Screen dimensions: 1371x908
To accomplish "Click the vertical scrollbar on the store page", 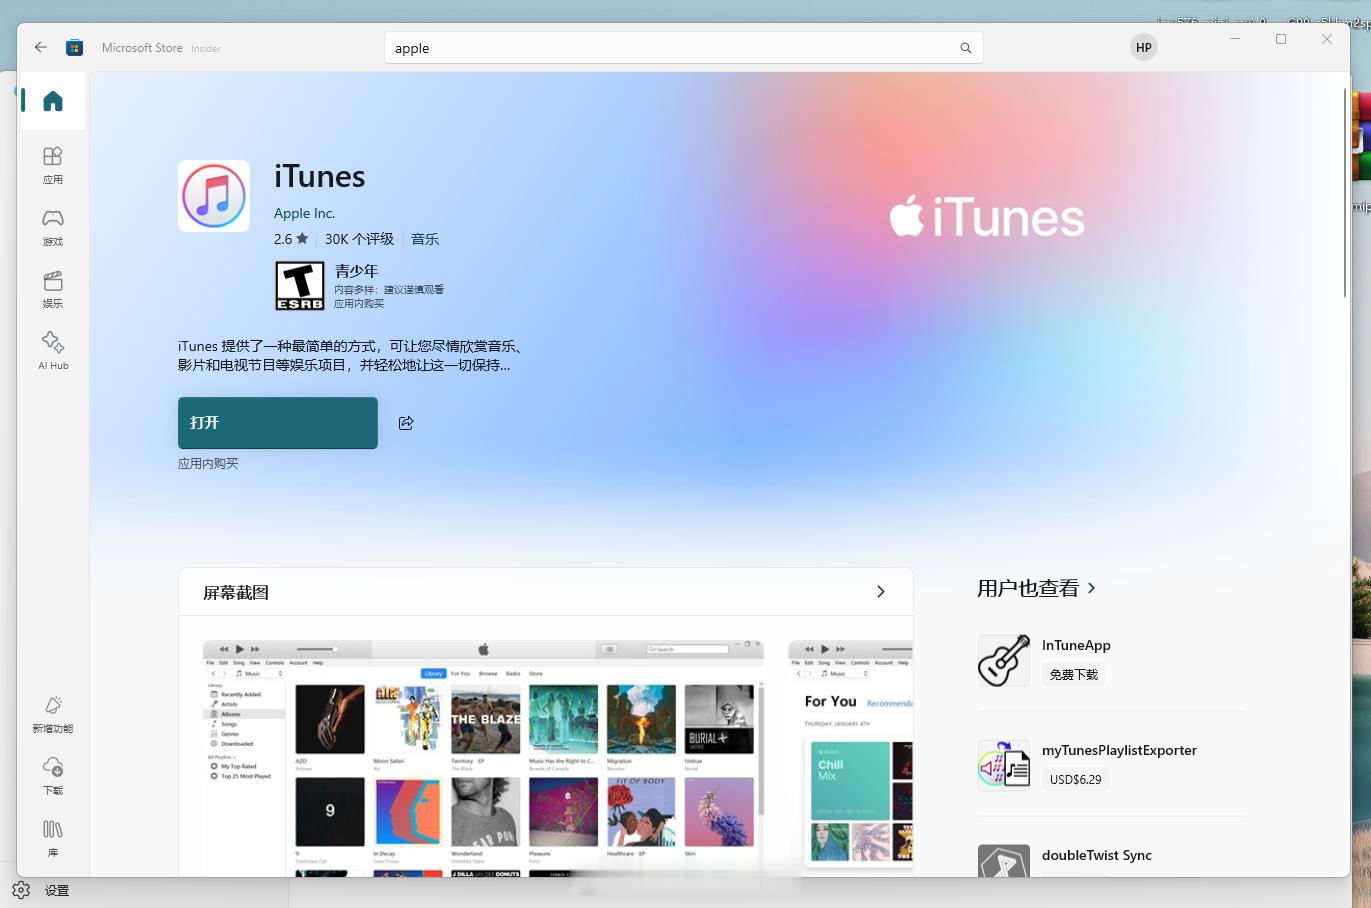I will [x=1345, y=192].
